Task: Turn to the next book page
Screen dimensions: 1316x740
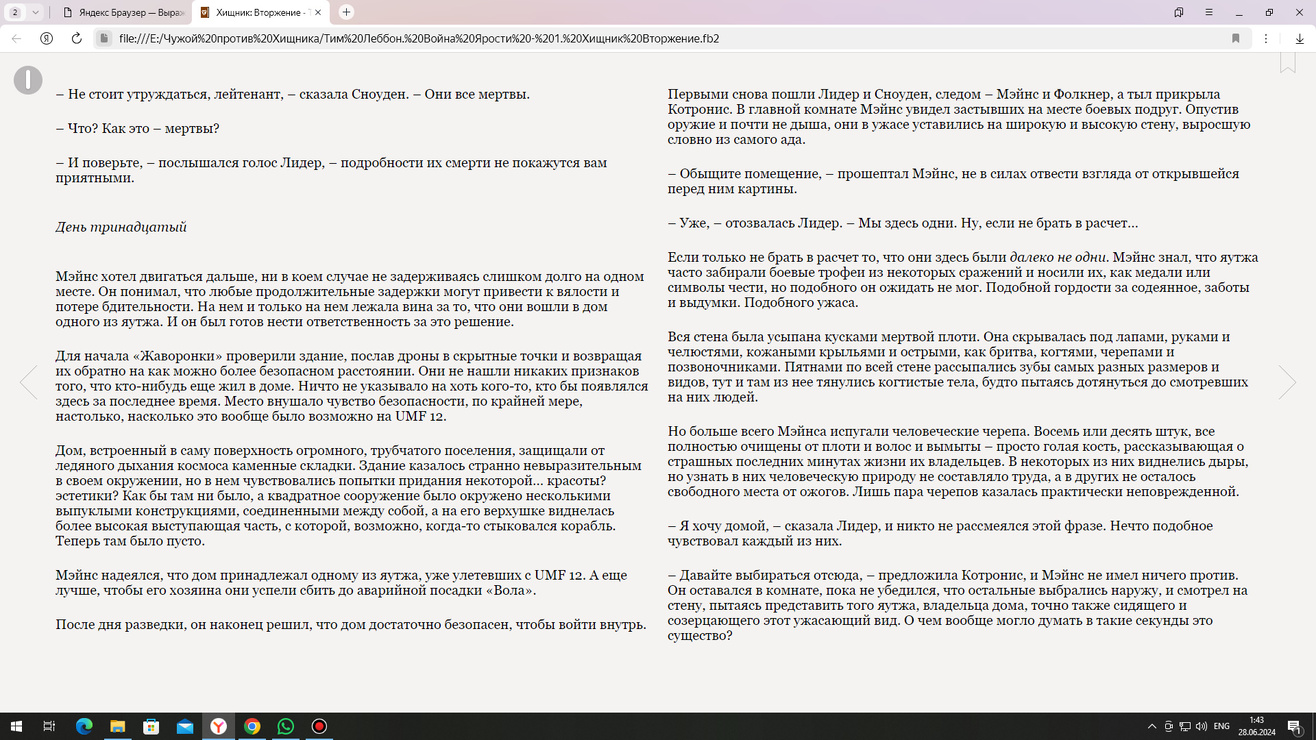Action: (1287, 382)
